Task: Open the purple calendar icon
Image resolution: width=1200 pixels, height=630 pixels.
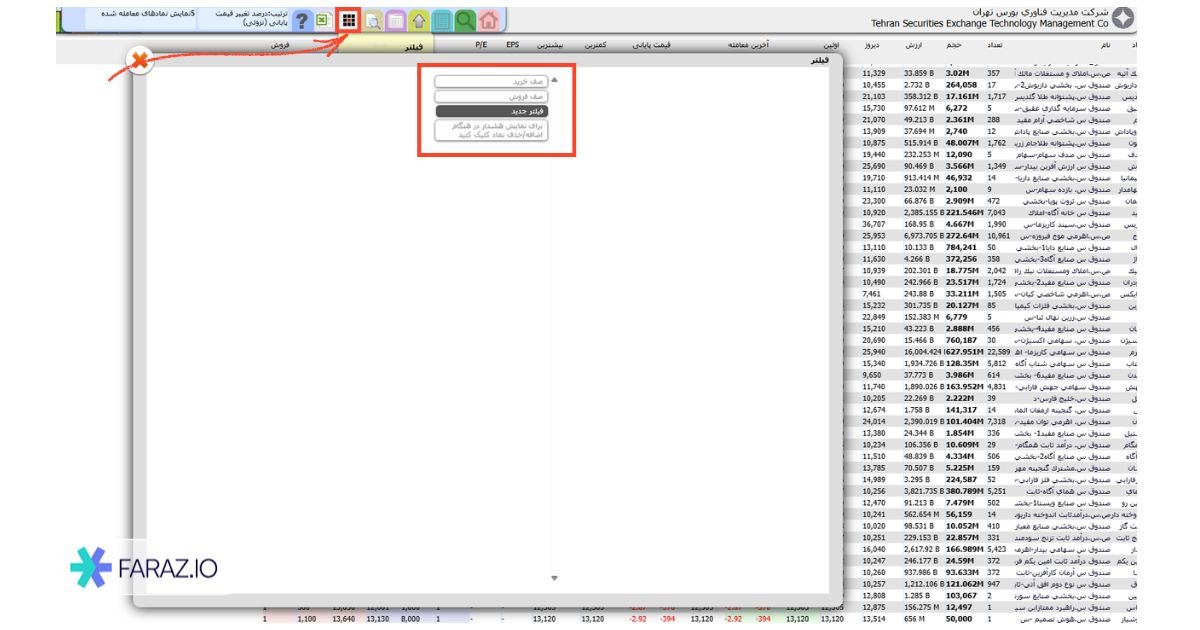Action: coord(395,19)
